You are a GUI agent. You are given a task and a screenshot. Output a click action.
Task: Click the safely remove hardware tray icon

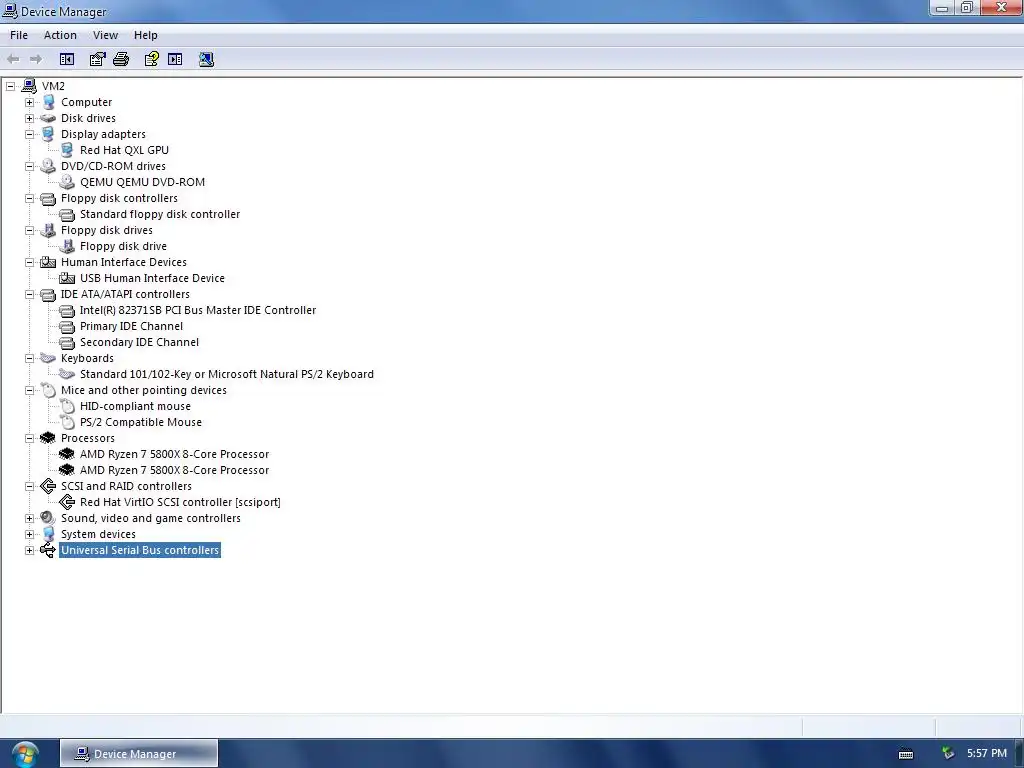click(948, 754)
